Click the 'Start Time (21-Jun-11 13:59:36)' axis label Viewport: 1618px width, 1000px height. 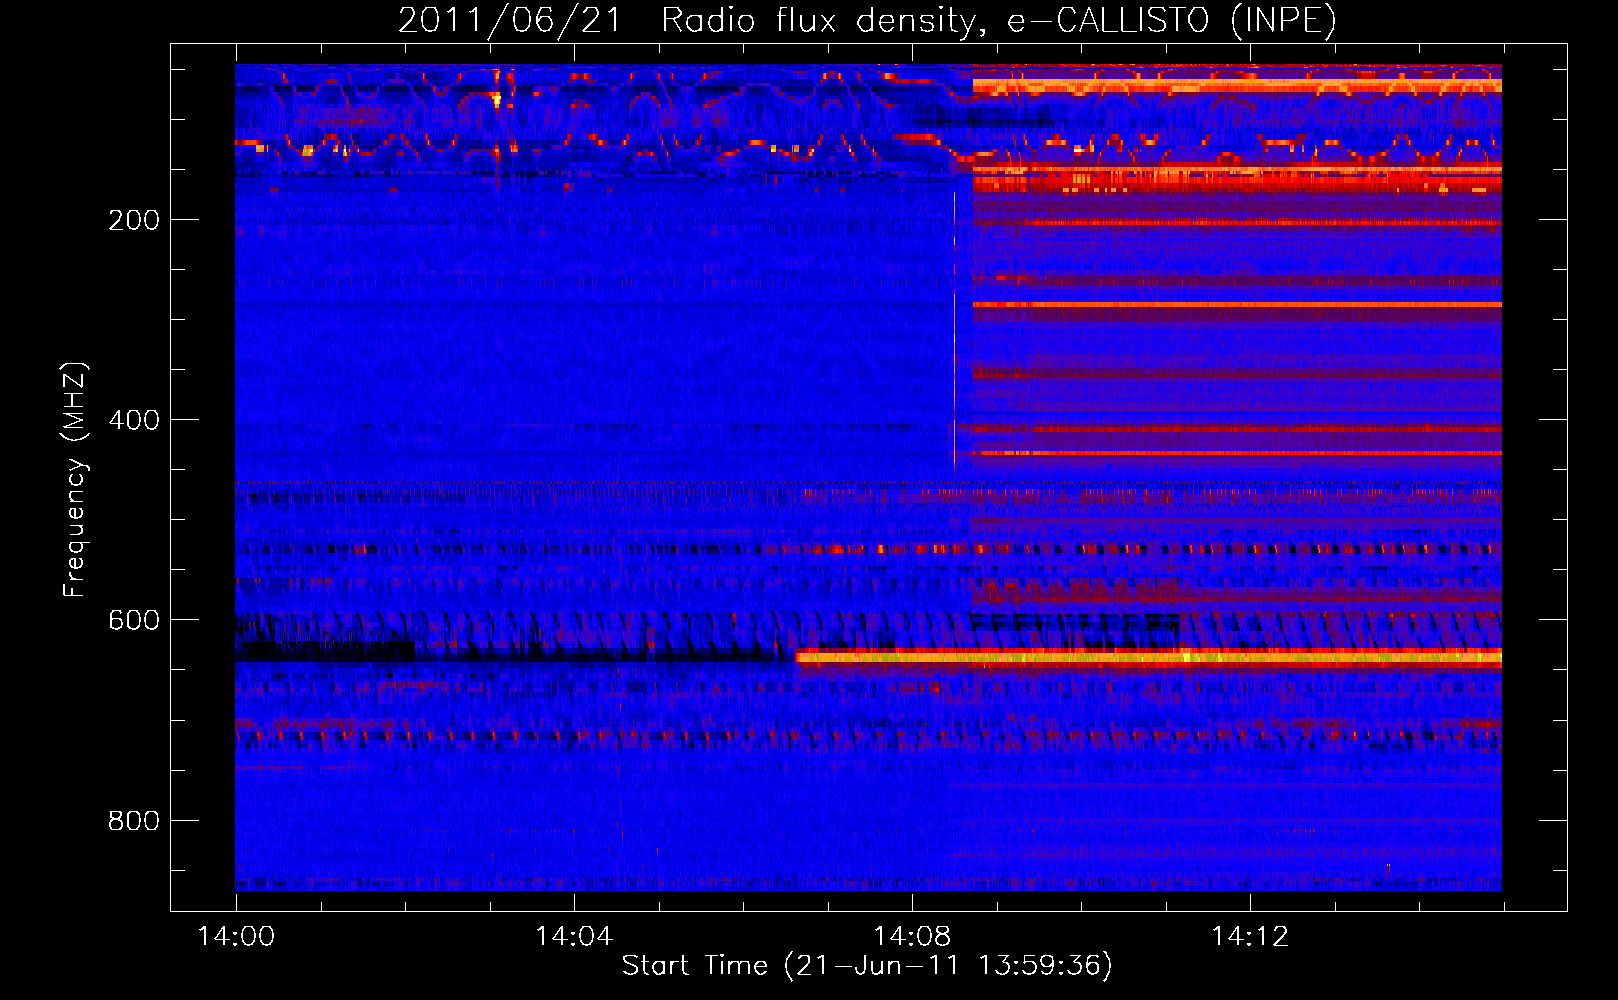867,966
